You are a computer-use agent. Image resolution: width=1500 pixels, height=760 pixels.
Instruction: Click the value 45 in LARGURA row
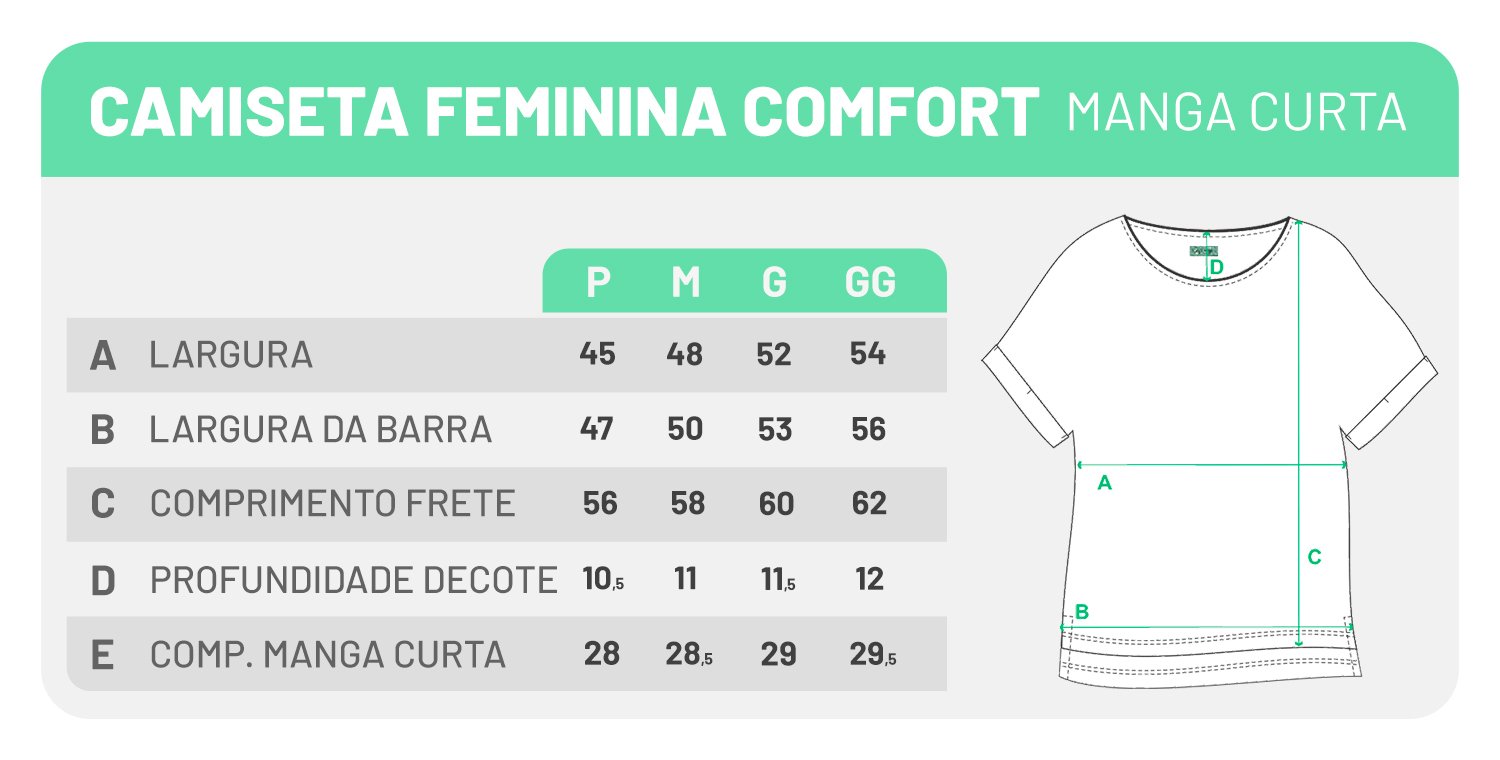597,354
